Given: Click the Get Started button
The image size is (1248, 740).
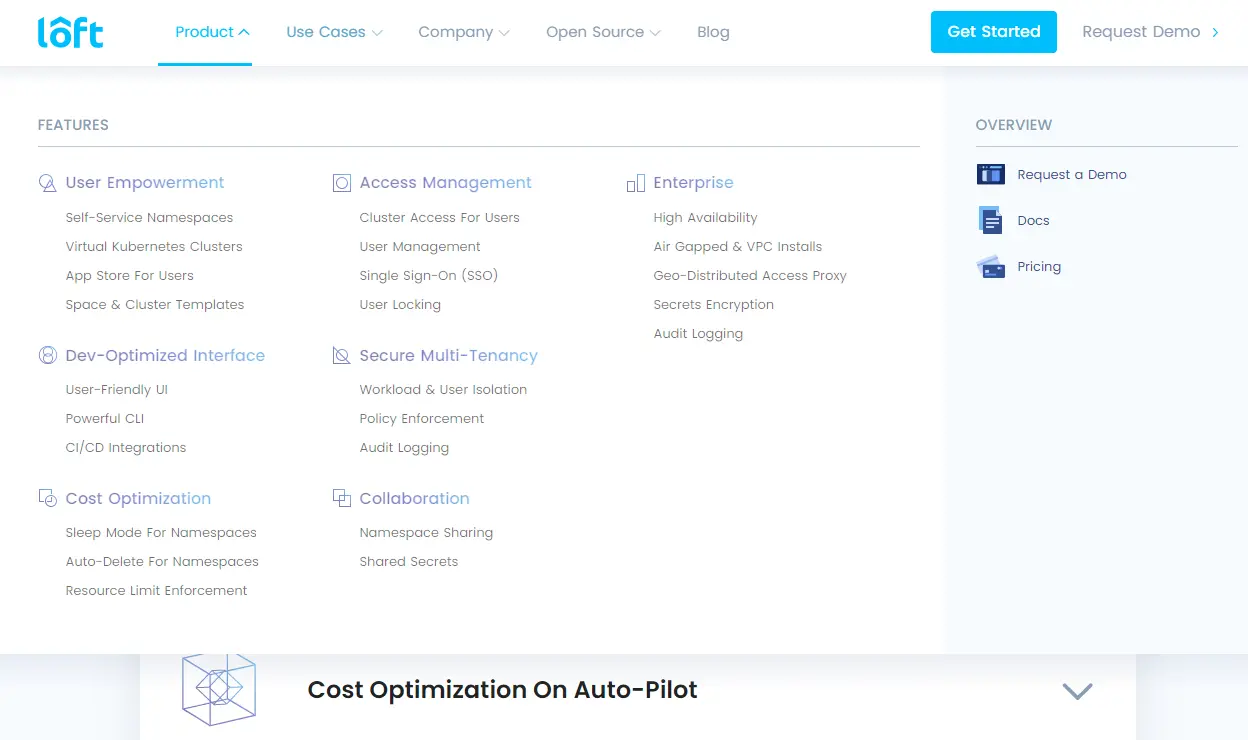Looking at the screenshot, I should (993, 31).
